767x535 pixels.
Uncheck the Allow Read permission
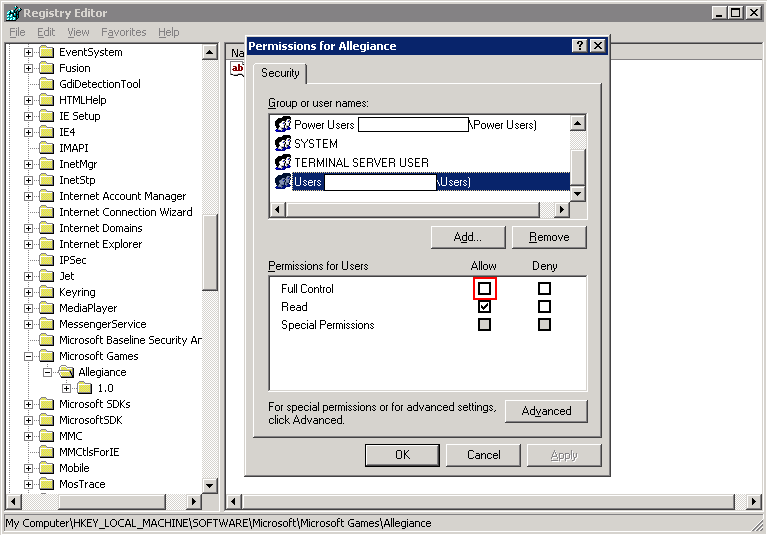[x=485, y=307]
